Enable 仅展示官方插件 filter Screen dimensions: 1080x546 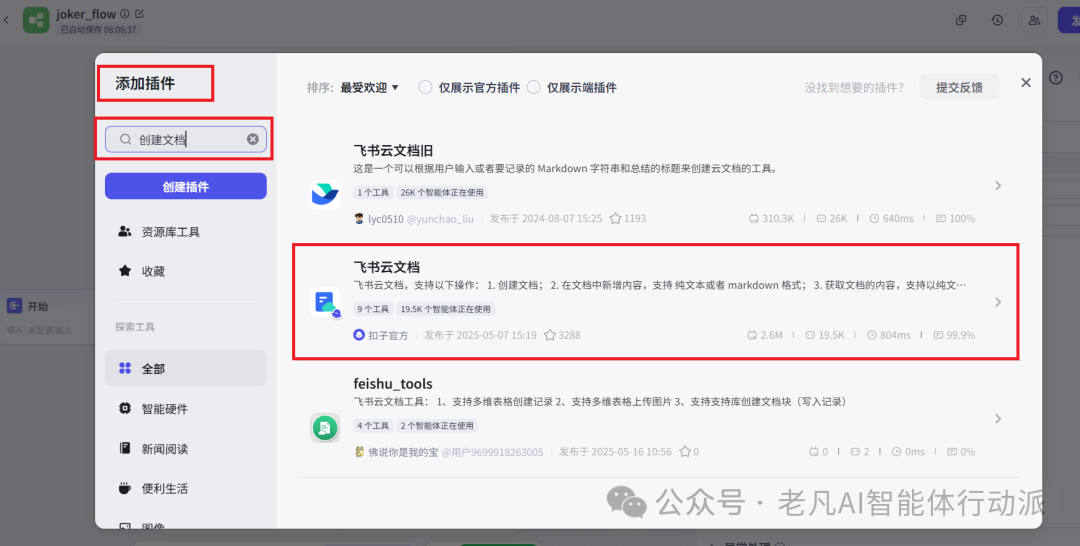pyautogui.click(x=426, y=87)
